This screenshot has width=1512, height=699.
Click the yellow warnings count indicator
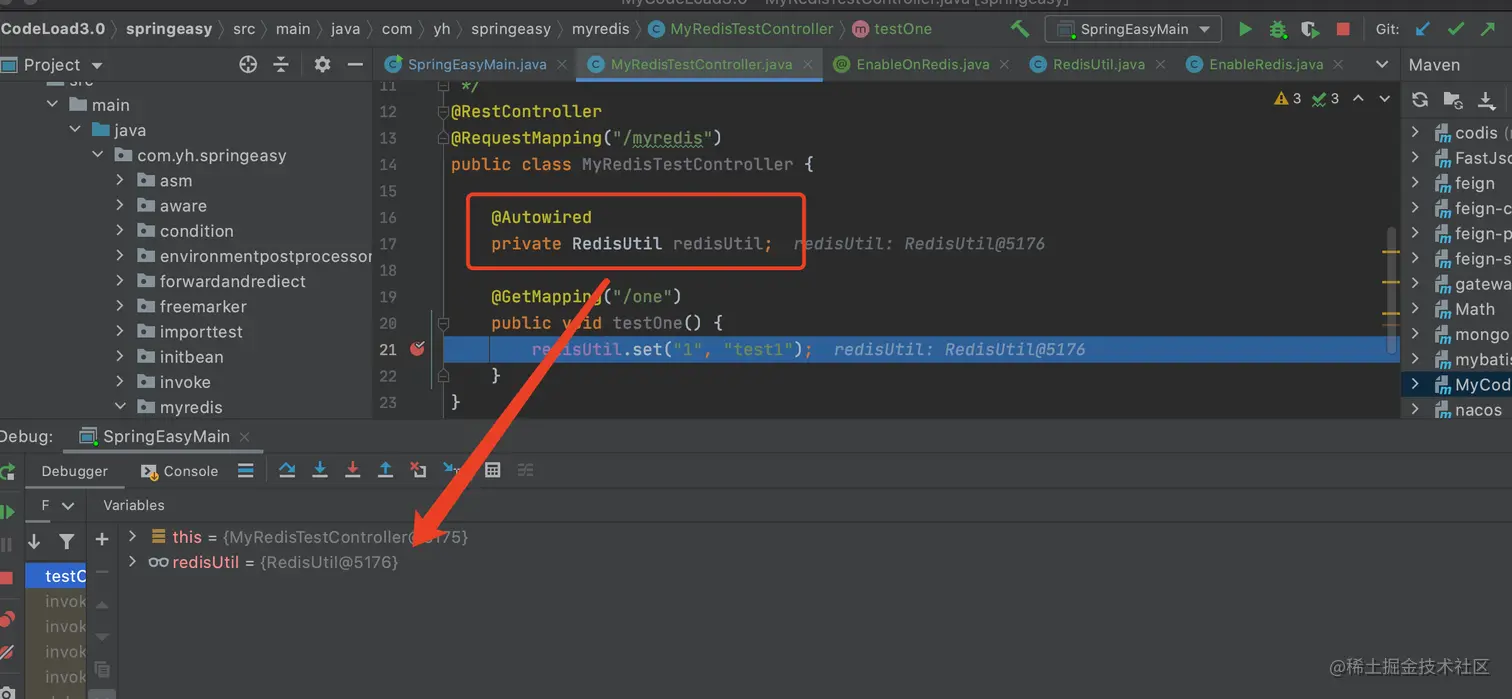[1288, 98]
